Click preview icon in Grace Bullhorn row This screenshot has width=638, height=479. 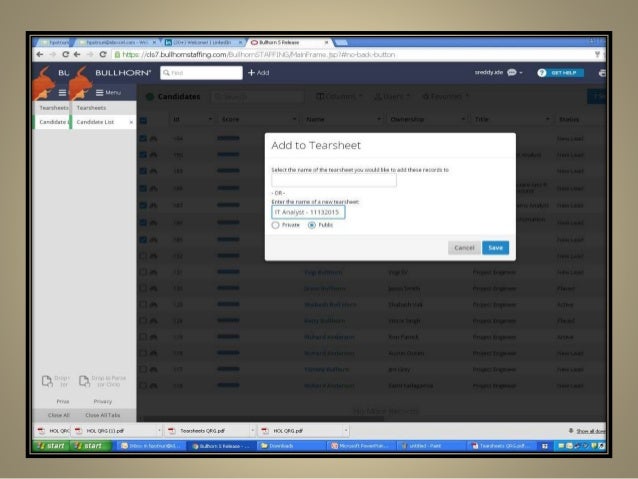click(x=153, y=289)
